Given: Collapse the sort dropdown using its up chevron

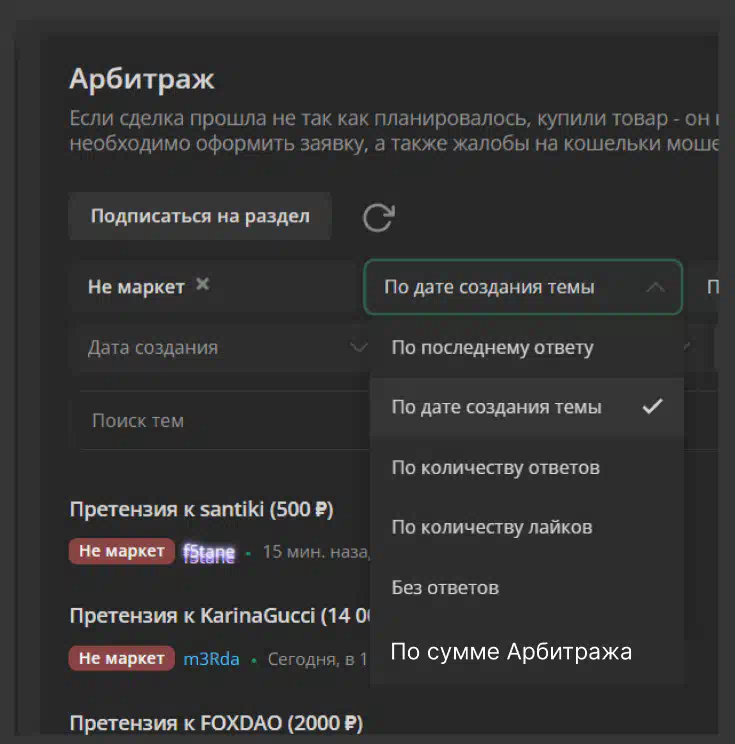Looking at the screenshot, I should pyautogui.click(x=655, y=287).
